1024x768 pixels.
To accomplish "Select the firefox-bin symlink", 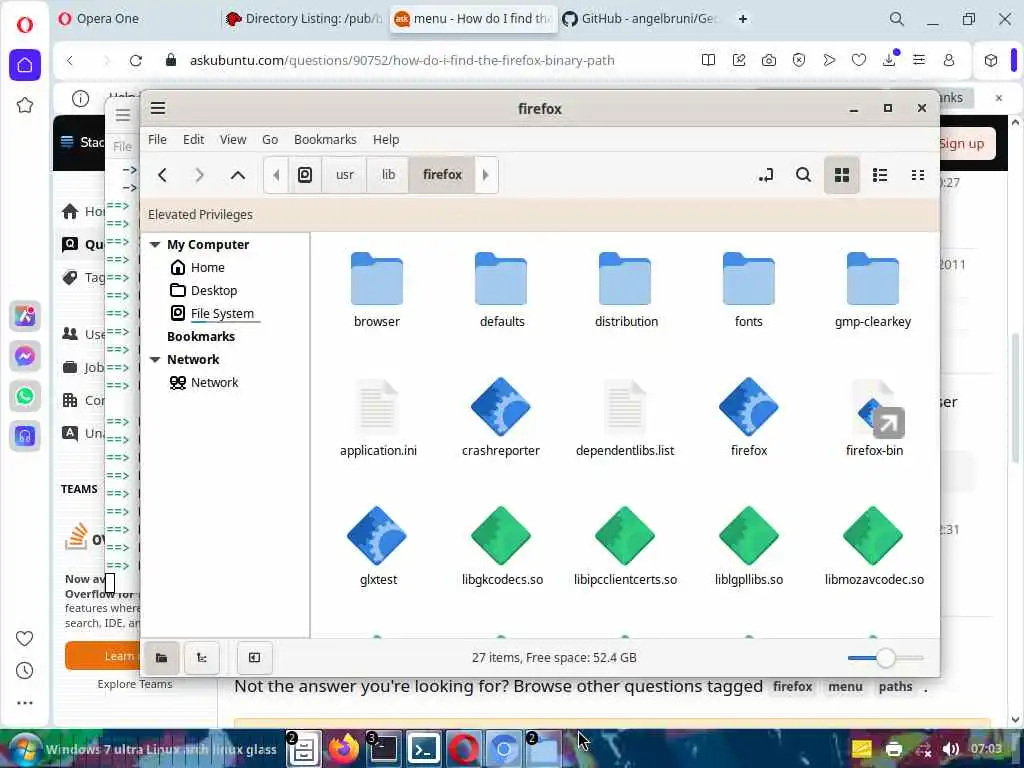I will click(874, 418).
